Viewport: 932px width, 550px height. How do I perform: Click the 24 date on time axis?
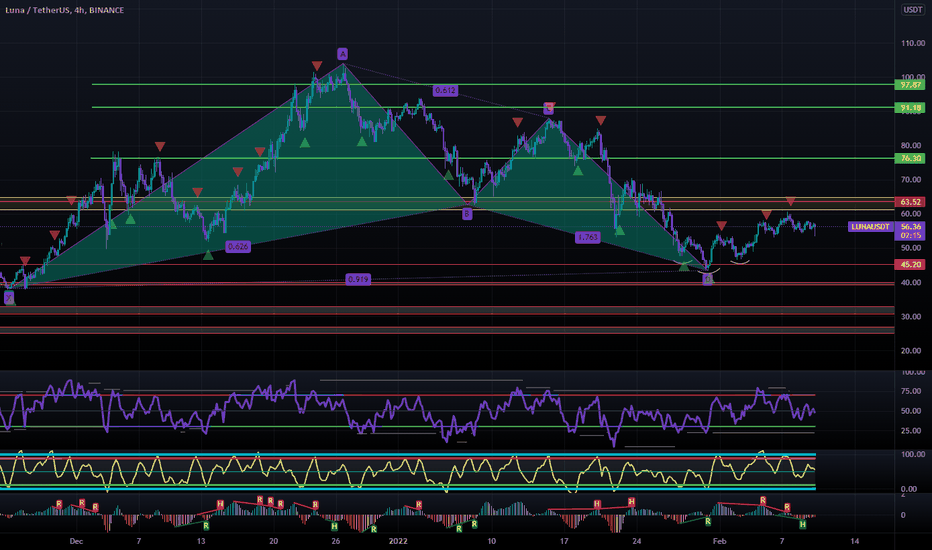637,541
